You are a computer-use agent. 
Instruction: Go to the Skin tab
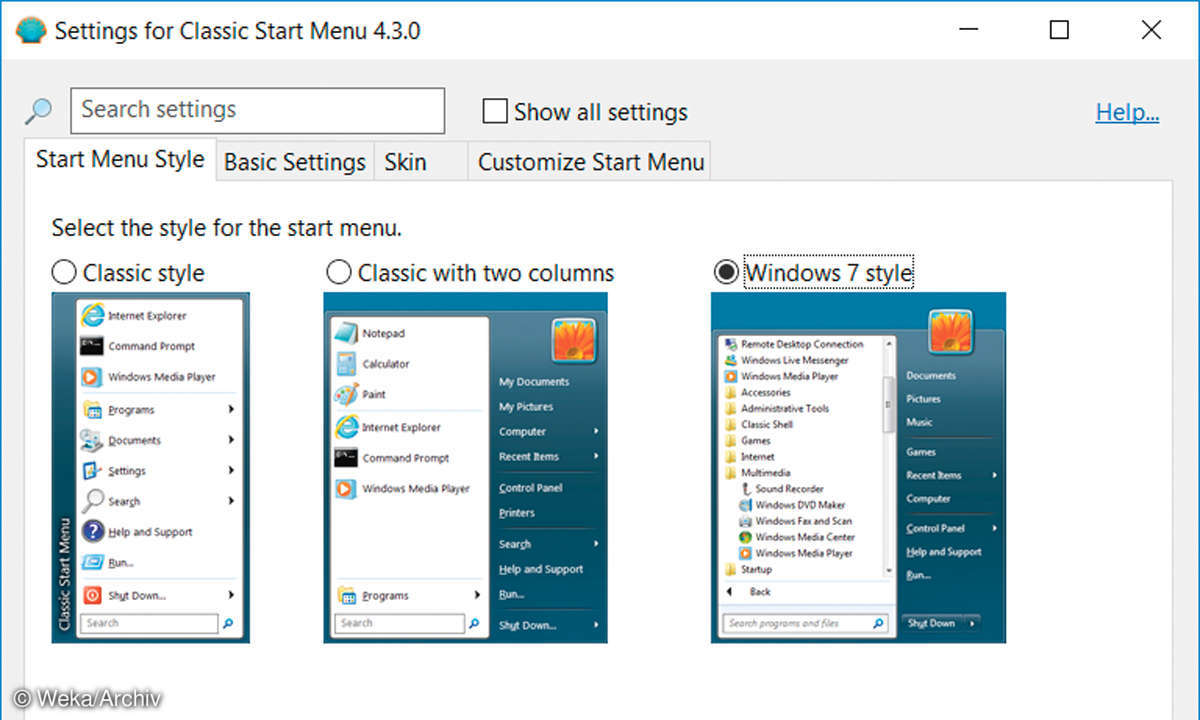pyautogui.click(x=420, y=162)
